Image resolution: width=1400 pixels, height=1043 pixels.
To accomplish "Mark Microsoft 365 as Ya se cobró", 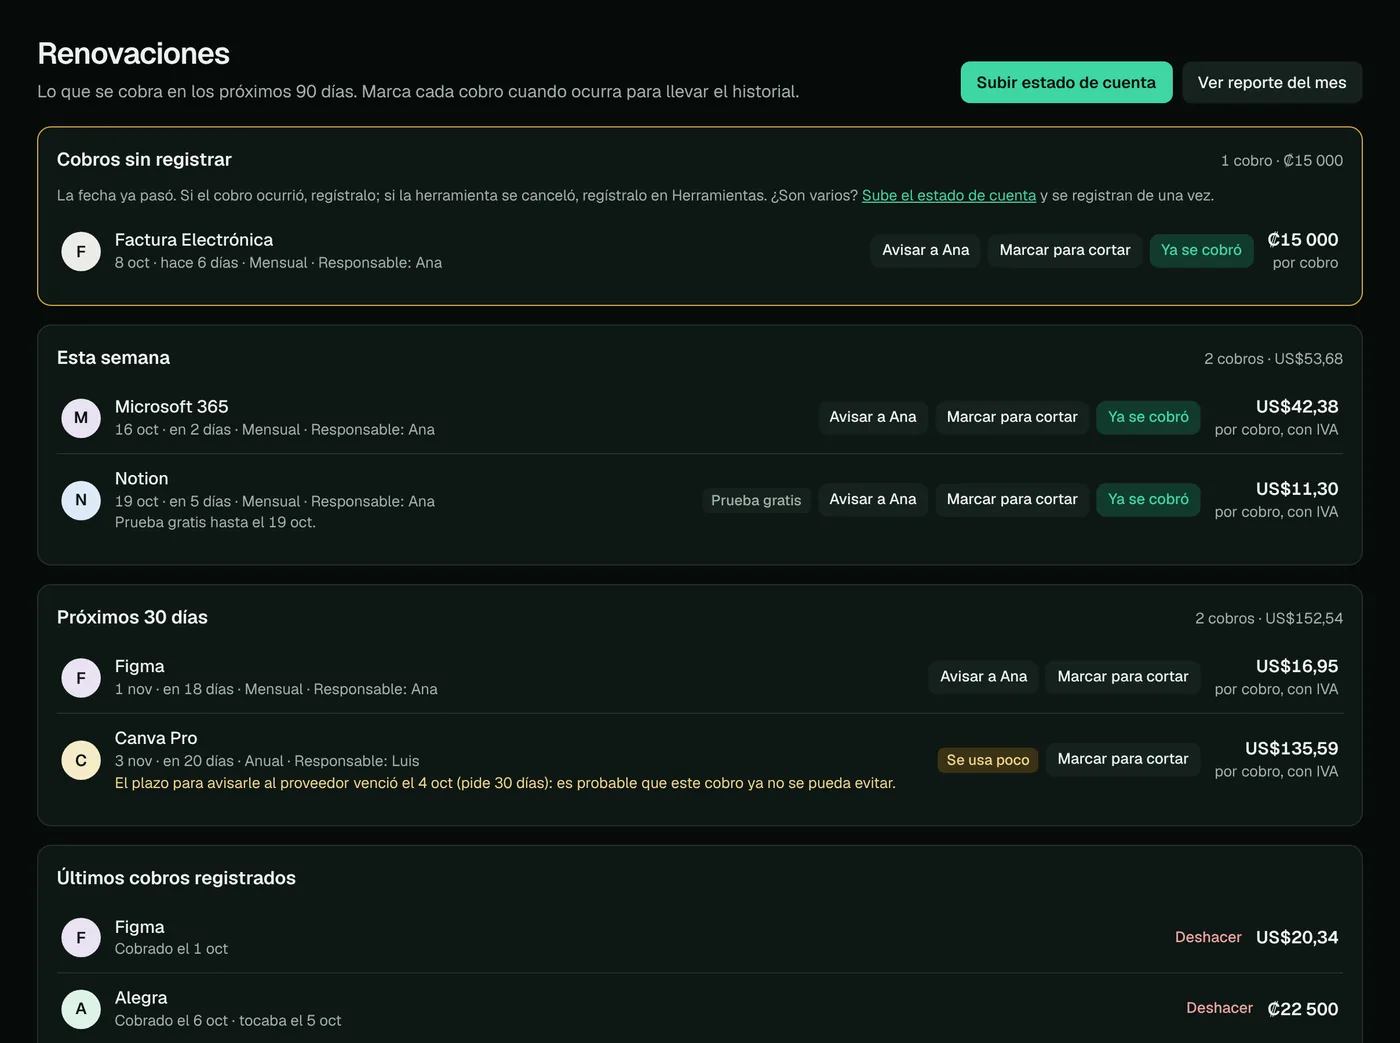I will point(1148,417).
